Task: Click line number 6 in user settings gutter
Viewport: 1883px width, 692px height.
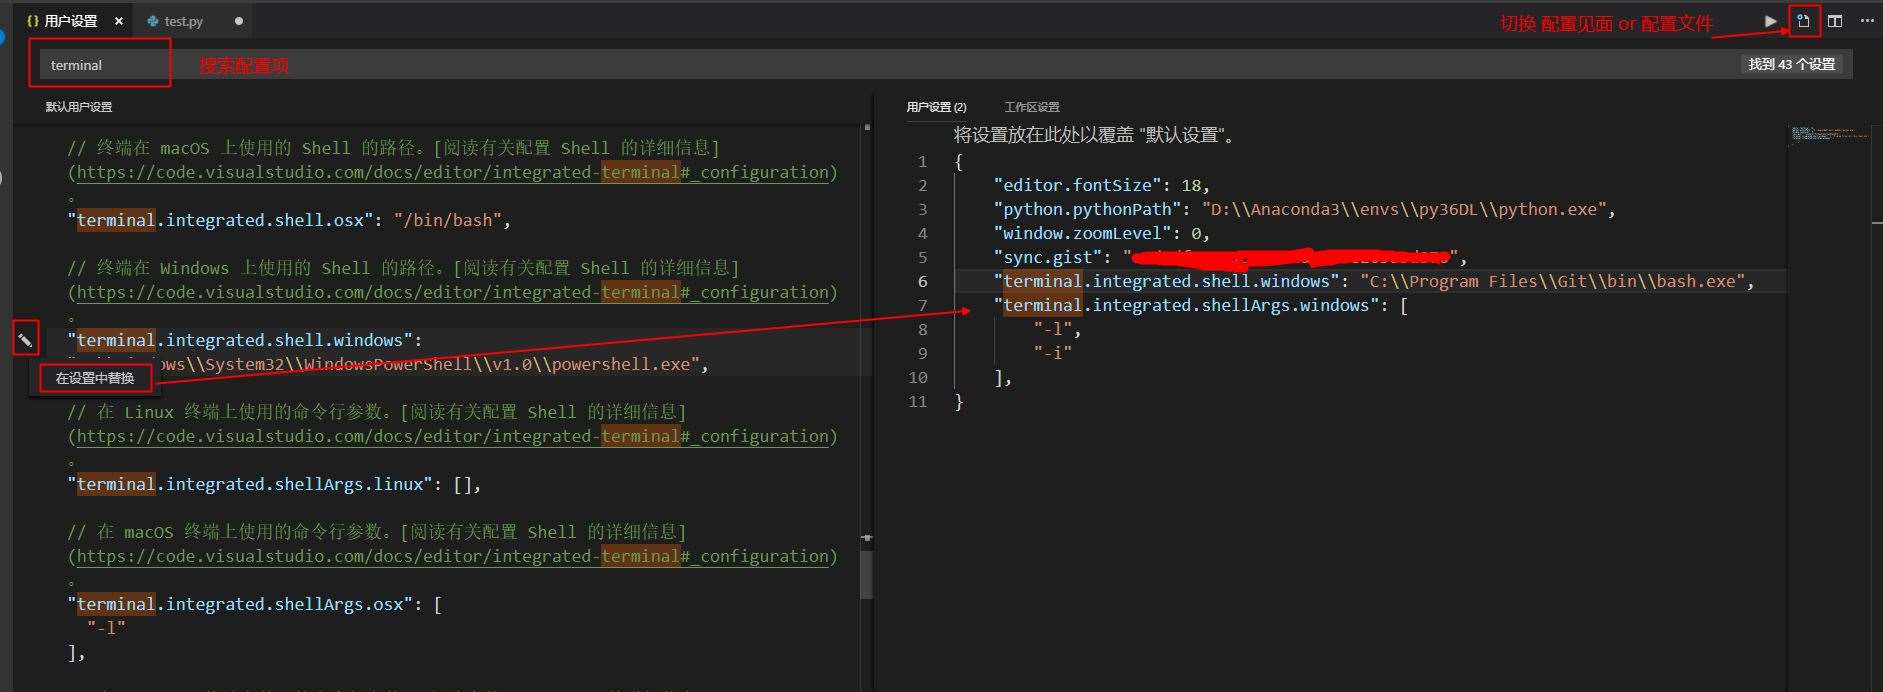Action: (x=923, y=281)
